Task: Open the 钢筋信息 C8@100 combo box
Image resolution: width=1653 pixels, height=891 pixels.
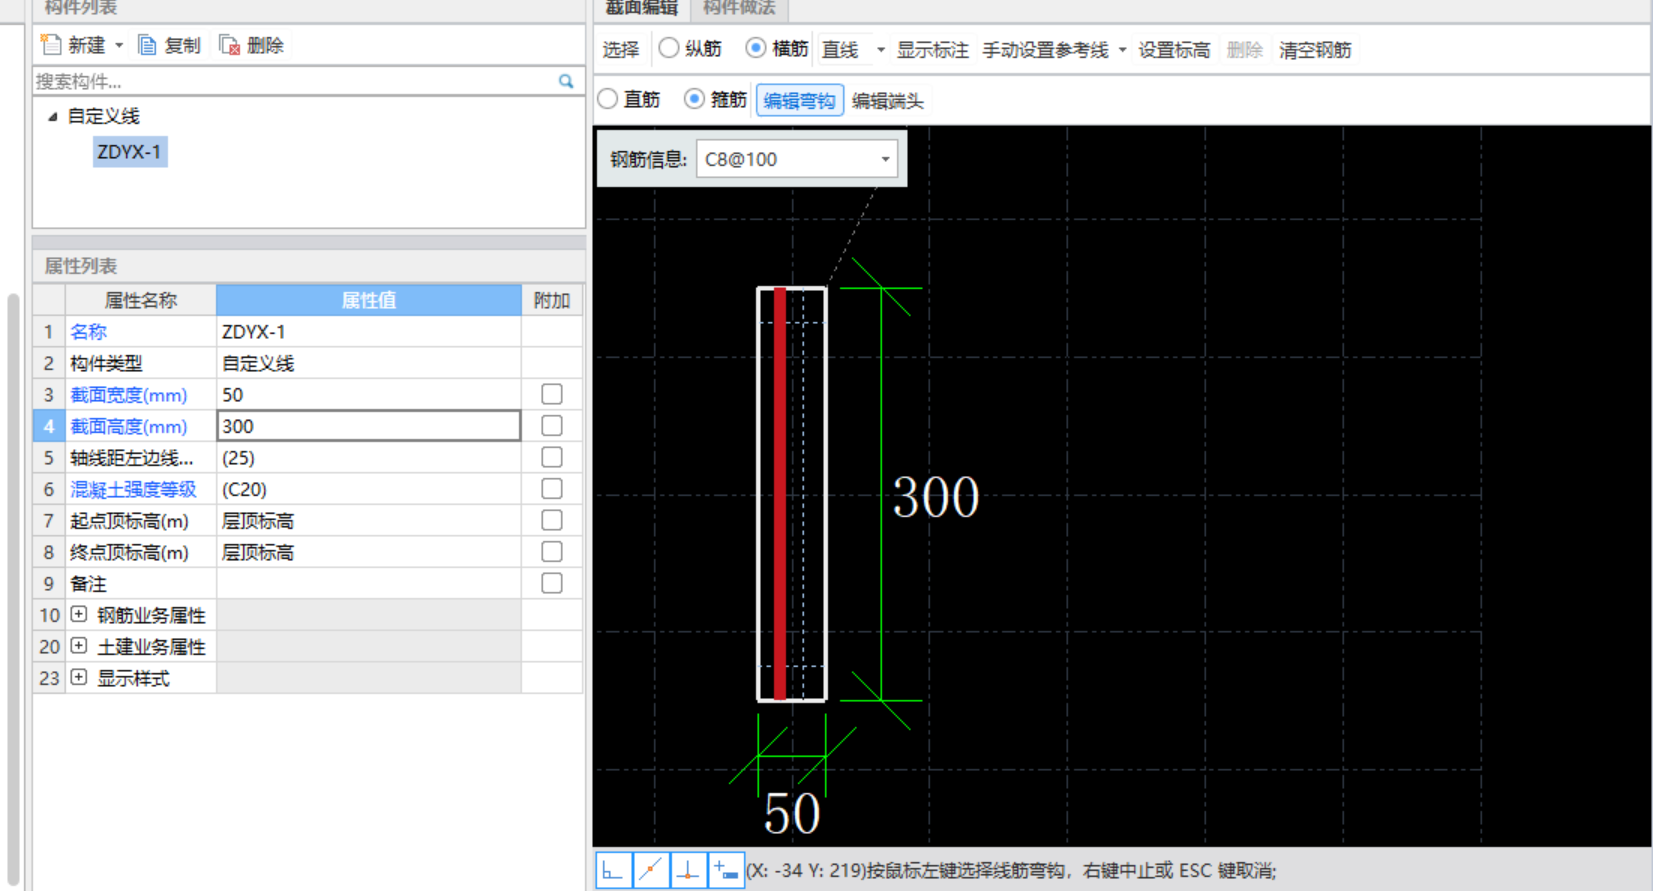Action: pos(797,159)
